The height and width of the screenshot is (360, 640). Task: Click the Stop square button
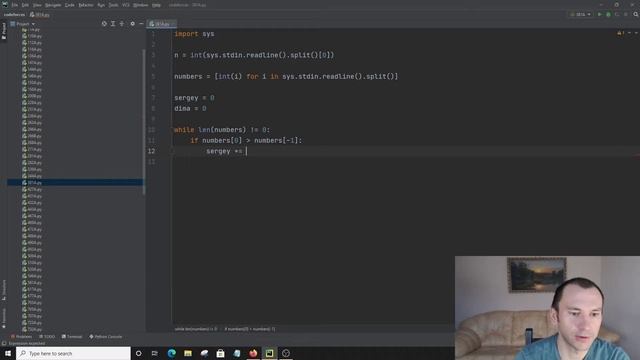coord(625,14)
